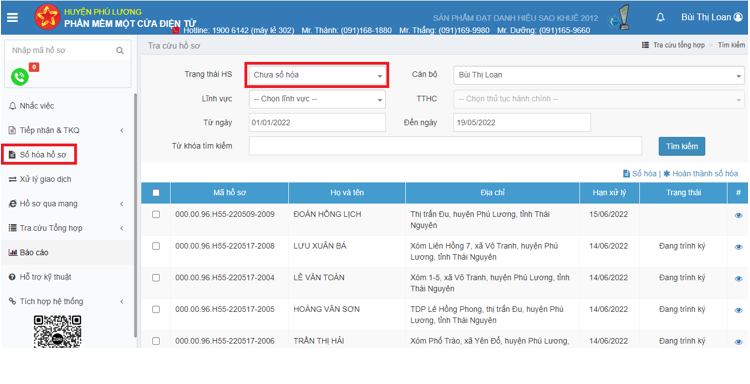Screen dimensions: 750x384
Task: Click the Từ ngày date field
Action: (x=317, y=122)
